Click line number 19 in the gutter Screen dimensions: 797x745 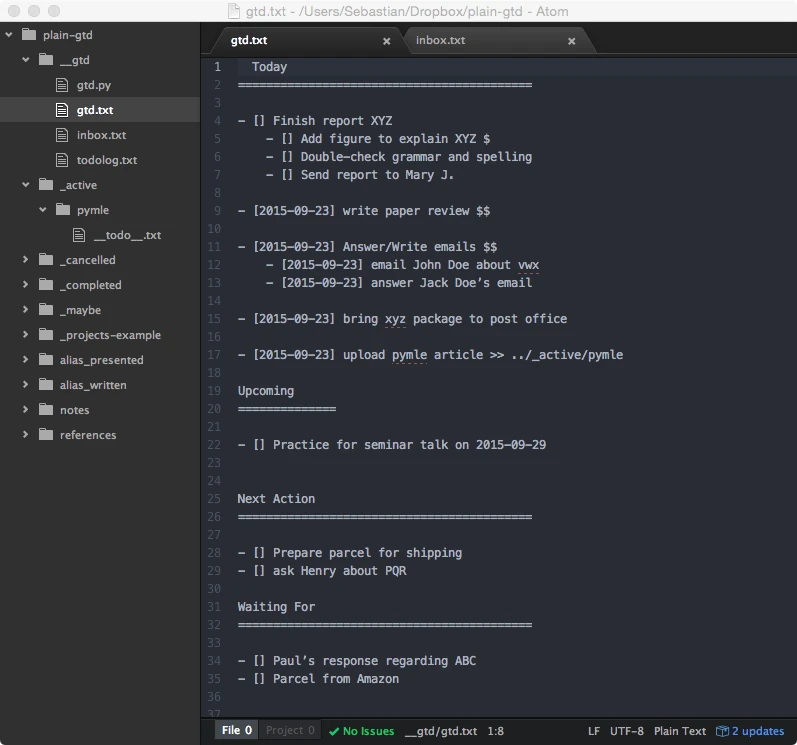pos(214,391)
